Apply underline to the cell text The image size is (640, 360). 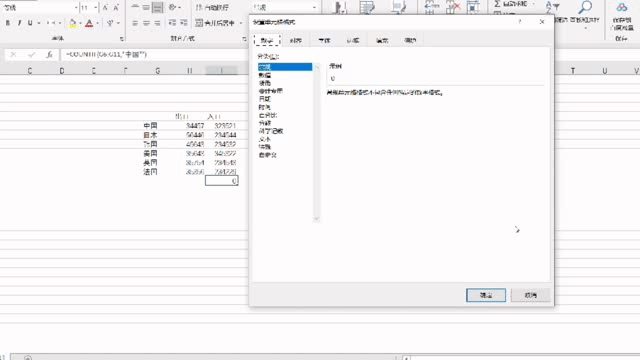(x=30, y=23)
